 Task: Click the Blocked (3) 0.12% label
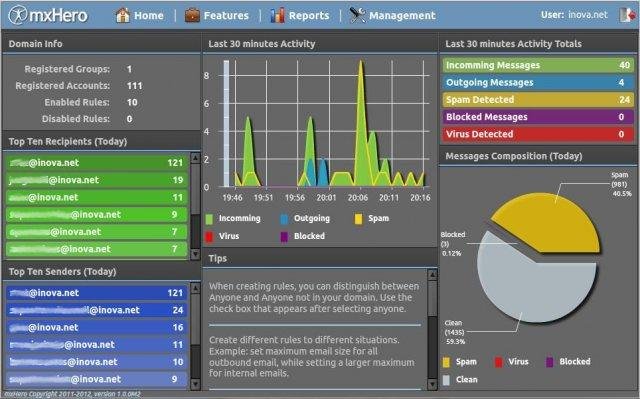point(452,244)
